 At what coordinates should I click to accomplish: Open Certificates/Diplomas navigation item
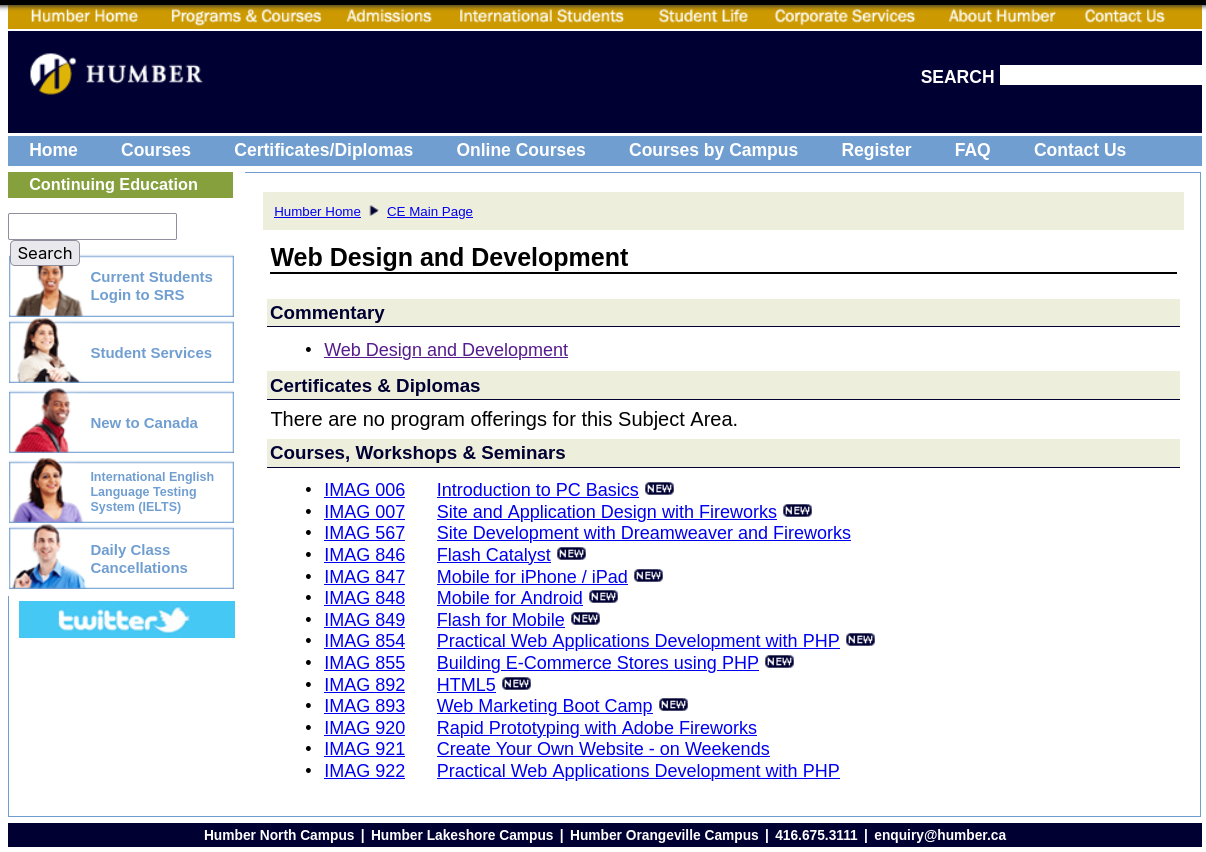(323, 150)
